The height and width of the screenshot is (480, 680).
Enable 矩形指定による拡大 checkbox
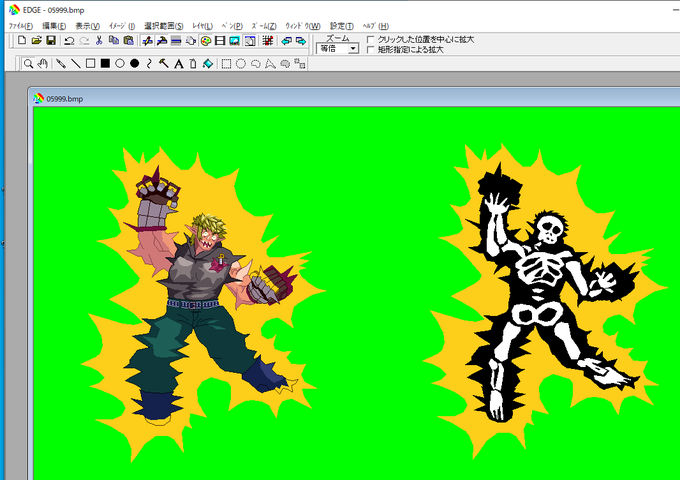click(370, 49)
